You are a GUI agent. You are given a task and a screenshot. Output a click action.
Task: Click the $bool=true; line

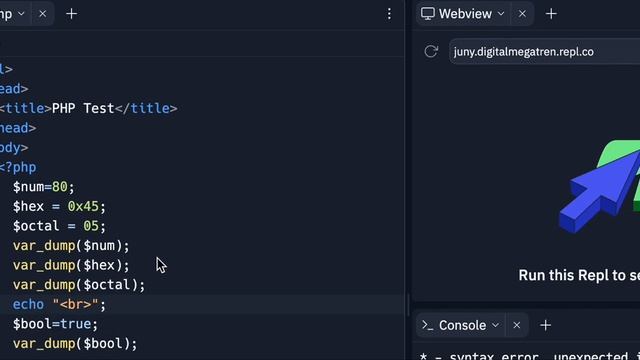(56, 324)
